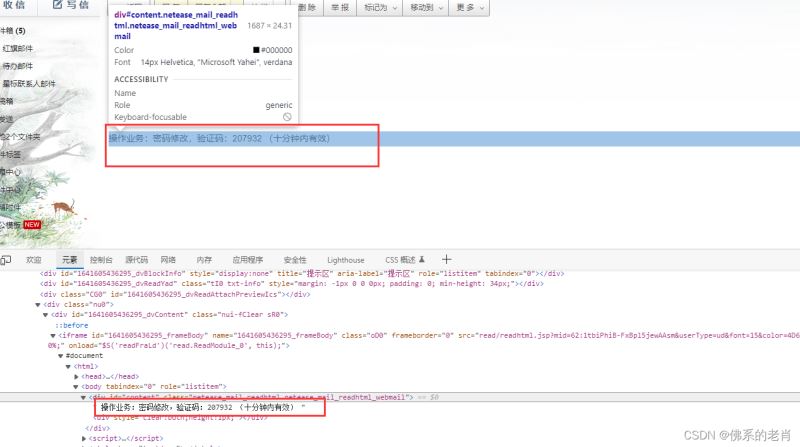
Task: Click the plus icon to add DevTools tab
Action: pyautogui.click(x=446, y=259)
